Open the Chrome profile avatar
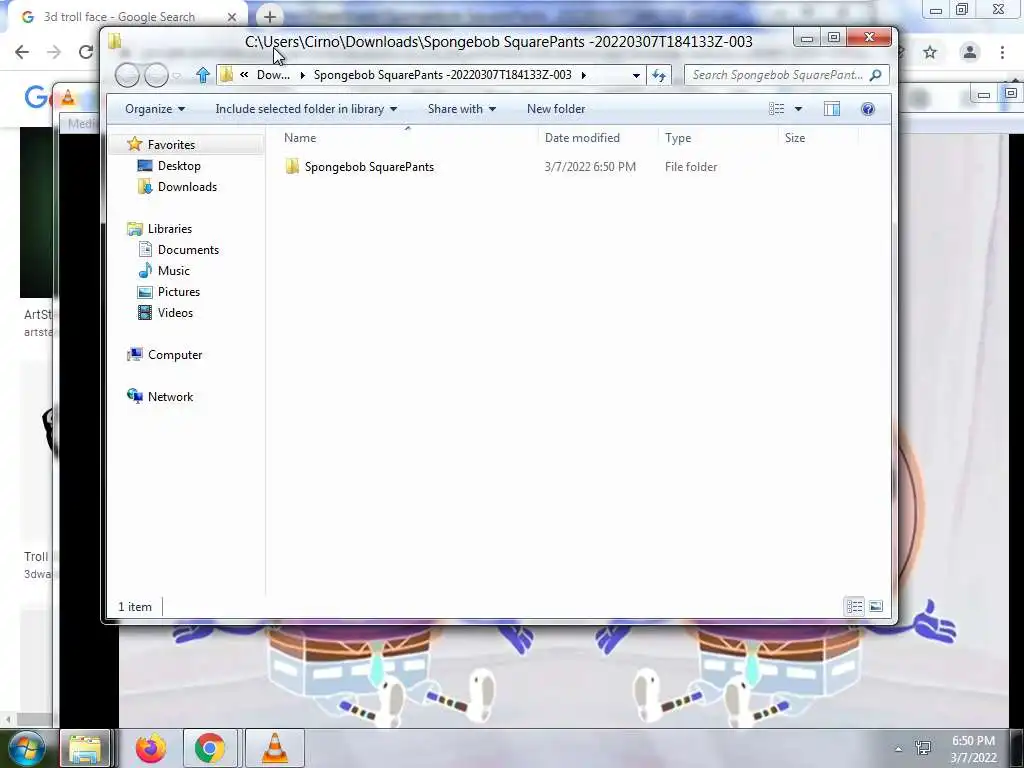Screen dimensions: 1024x768 (x=970, y=52)
